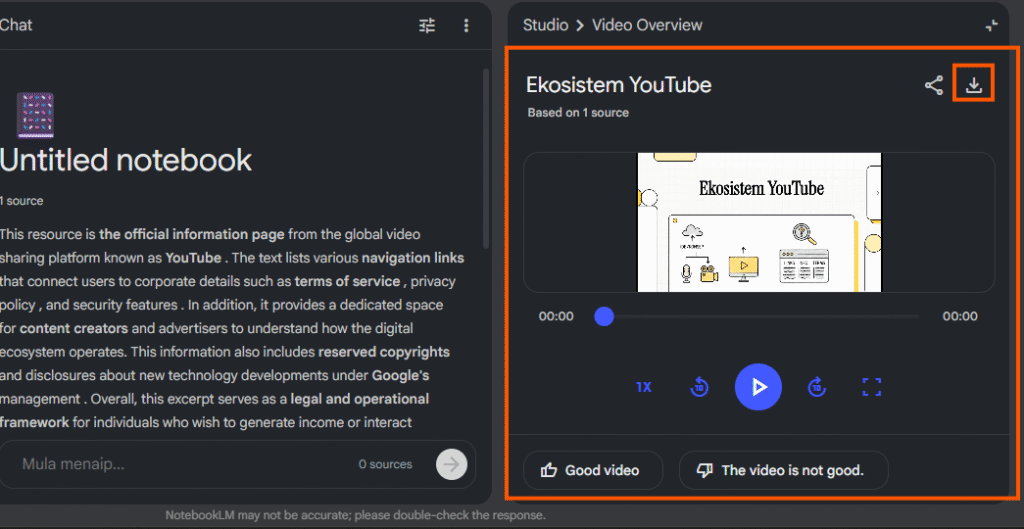Collapse the Studio panel view
The image size is (1024, 529).
pyautogui.click(x=991, y=26)
